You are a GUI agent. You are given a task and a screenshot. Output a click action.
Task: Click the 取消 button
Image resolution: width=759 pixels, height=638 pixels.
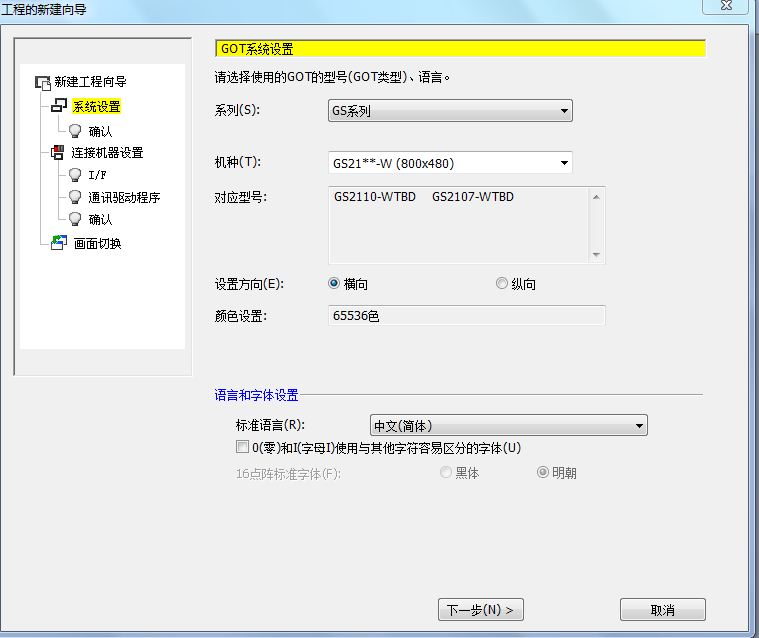(x=662, y=610)
